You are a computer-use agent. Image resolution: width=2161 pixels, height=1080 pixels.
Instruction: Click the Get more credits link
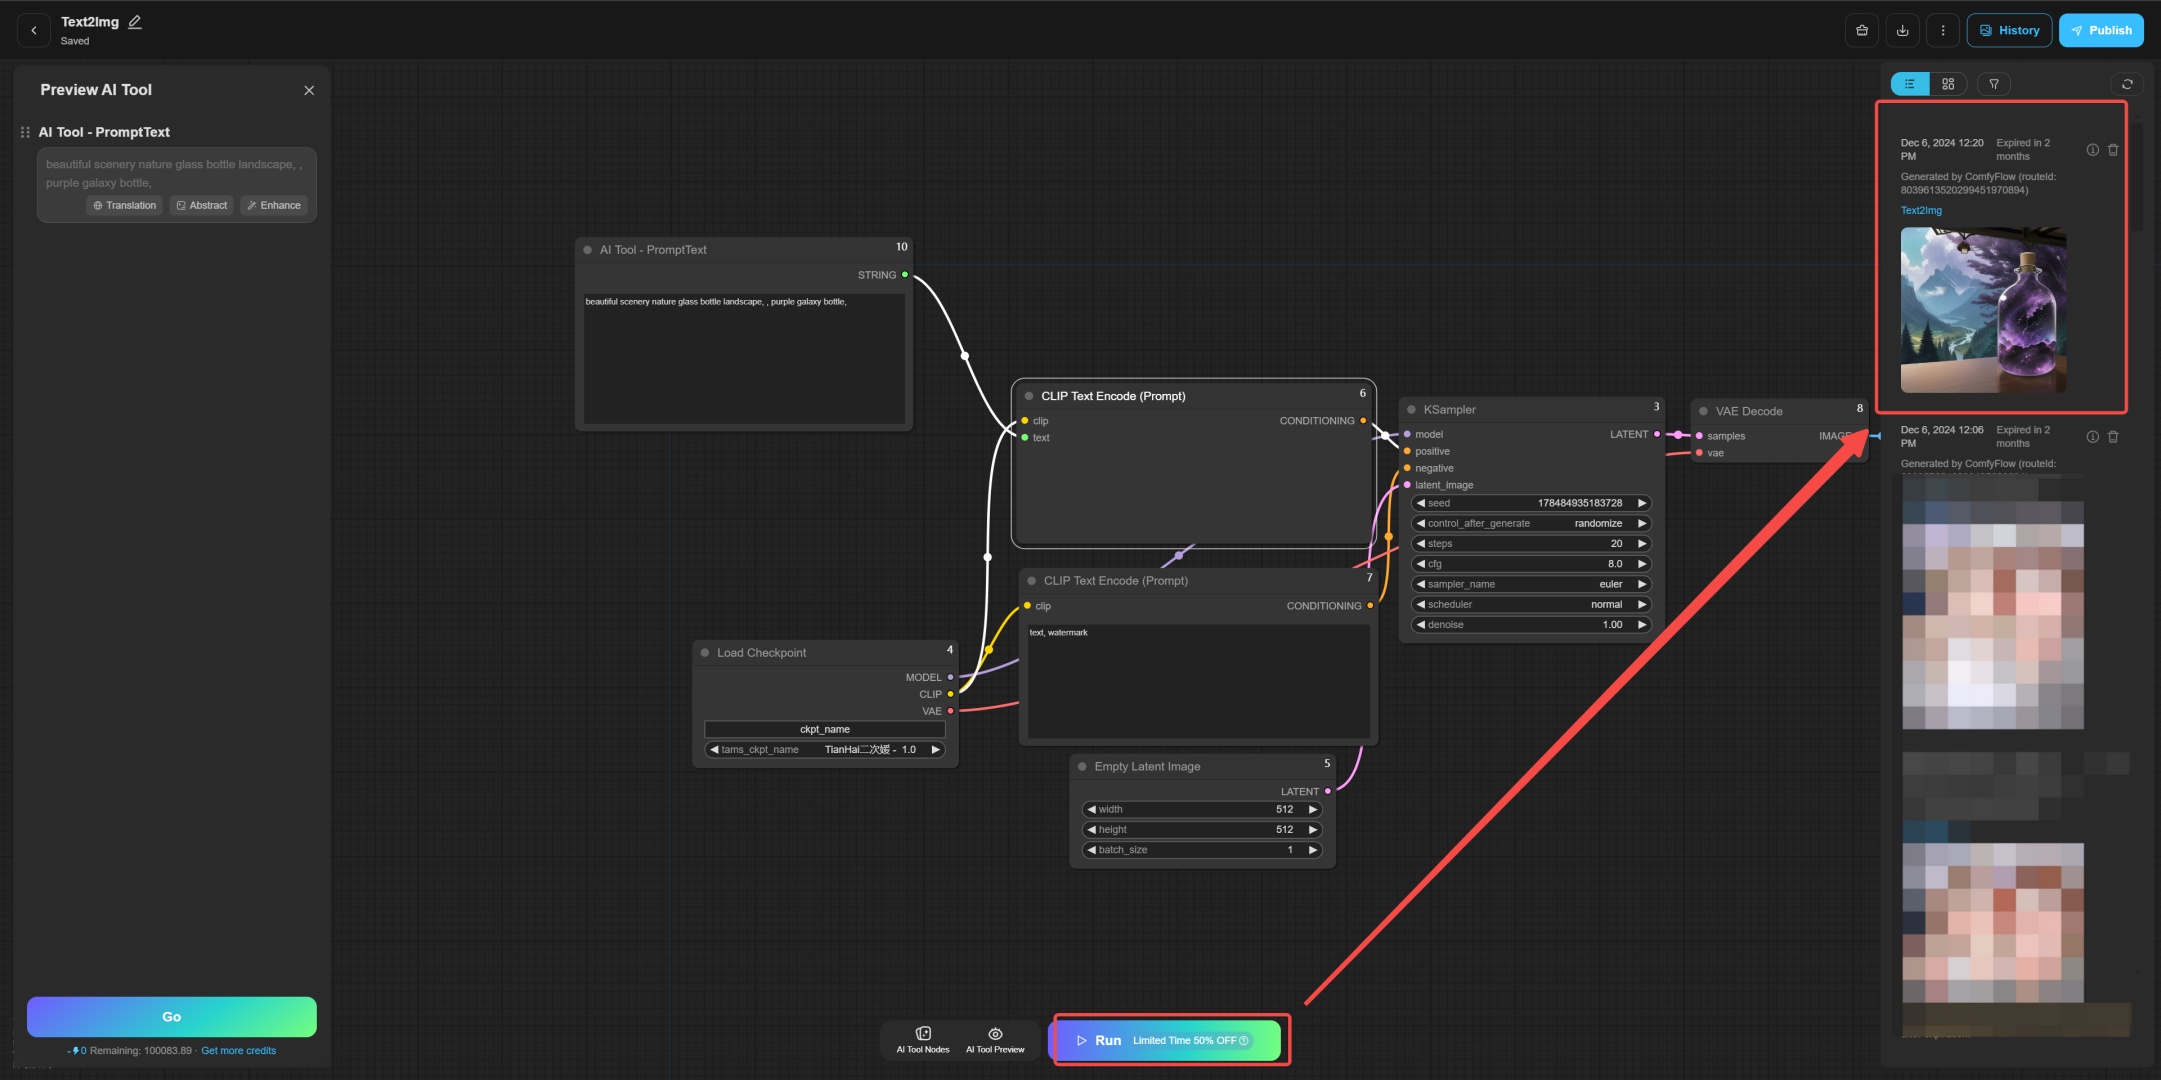click(x=238, y=1050)
